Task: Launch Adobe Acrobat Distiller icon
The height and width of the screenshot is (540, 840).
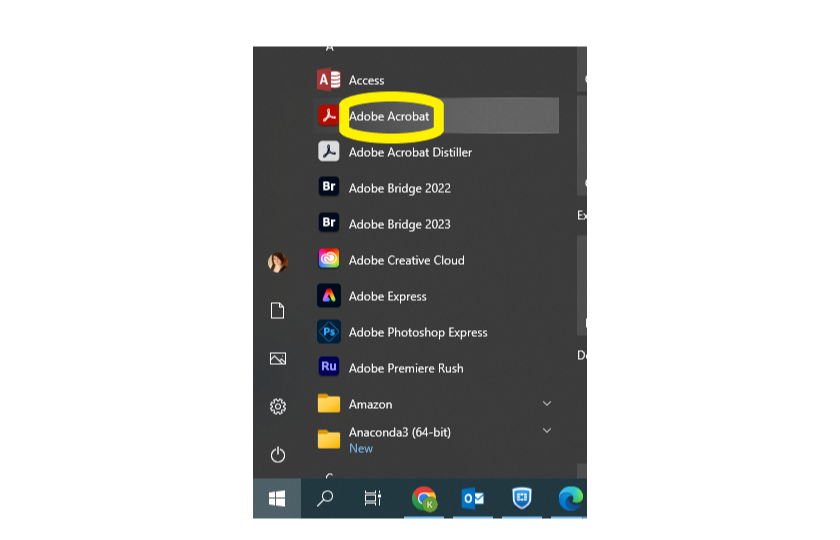Action: click(328, 152)
